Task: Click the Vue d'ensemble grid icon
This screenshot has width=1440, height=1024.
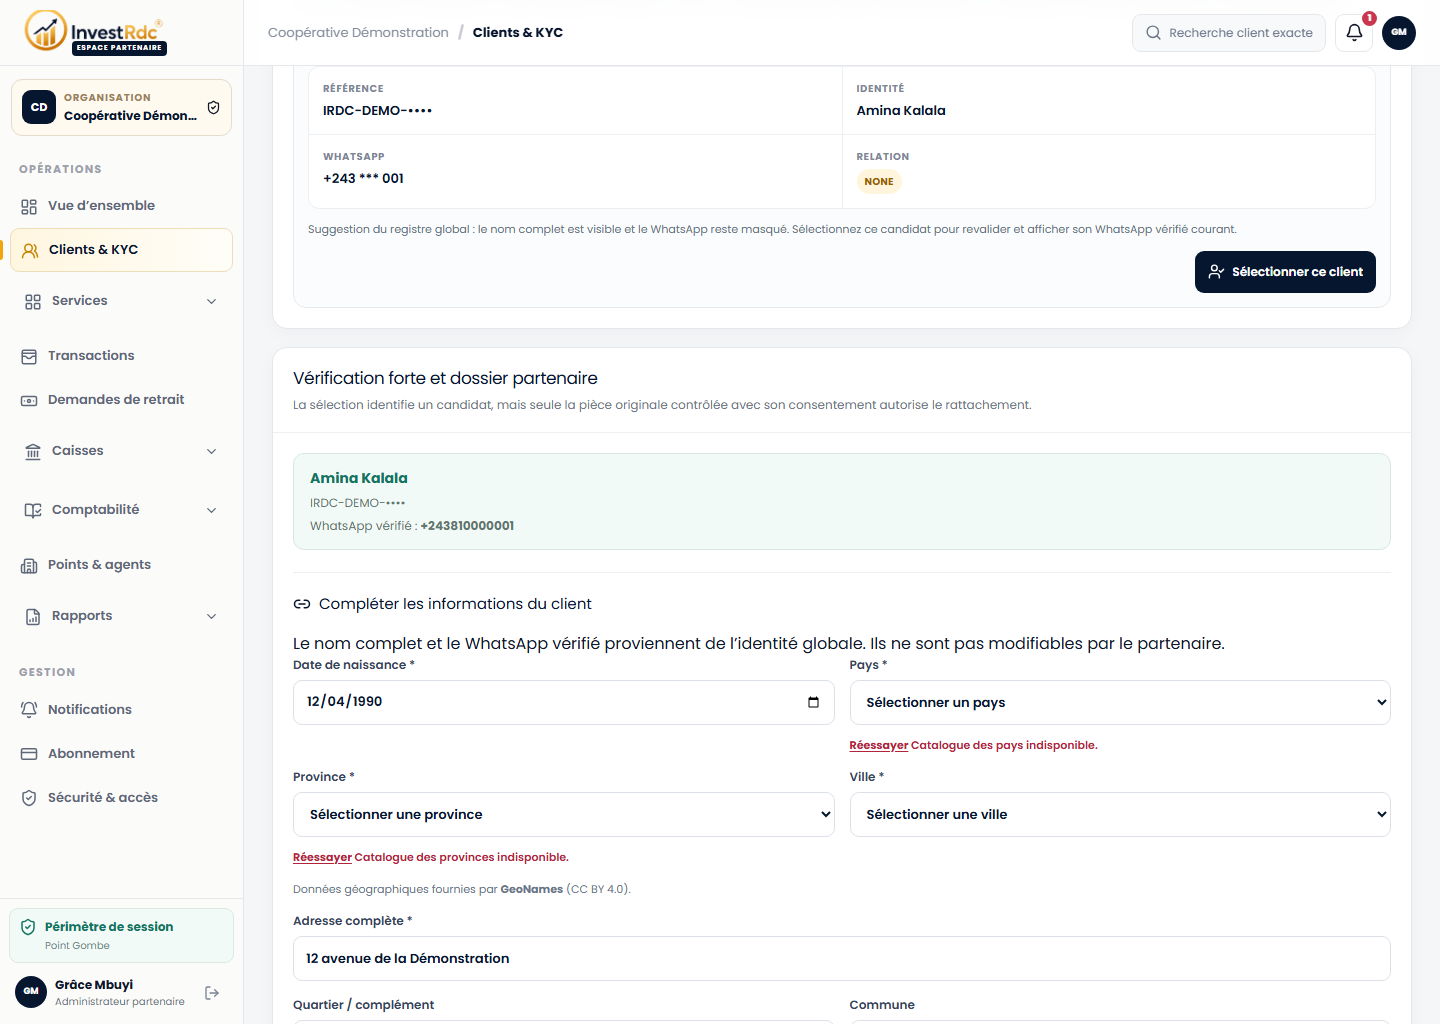Action: [x=29, y=206]
